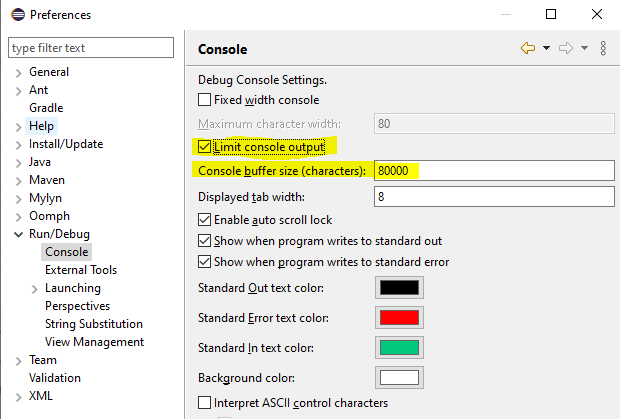Select the Gradle preferences entry
Image resolution: width=620 pixels, height=419 pixels.
(46, 108)
